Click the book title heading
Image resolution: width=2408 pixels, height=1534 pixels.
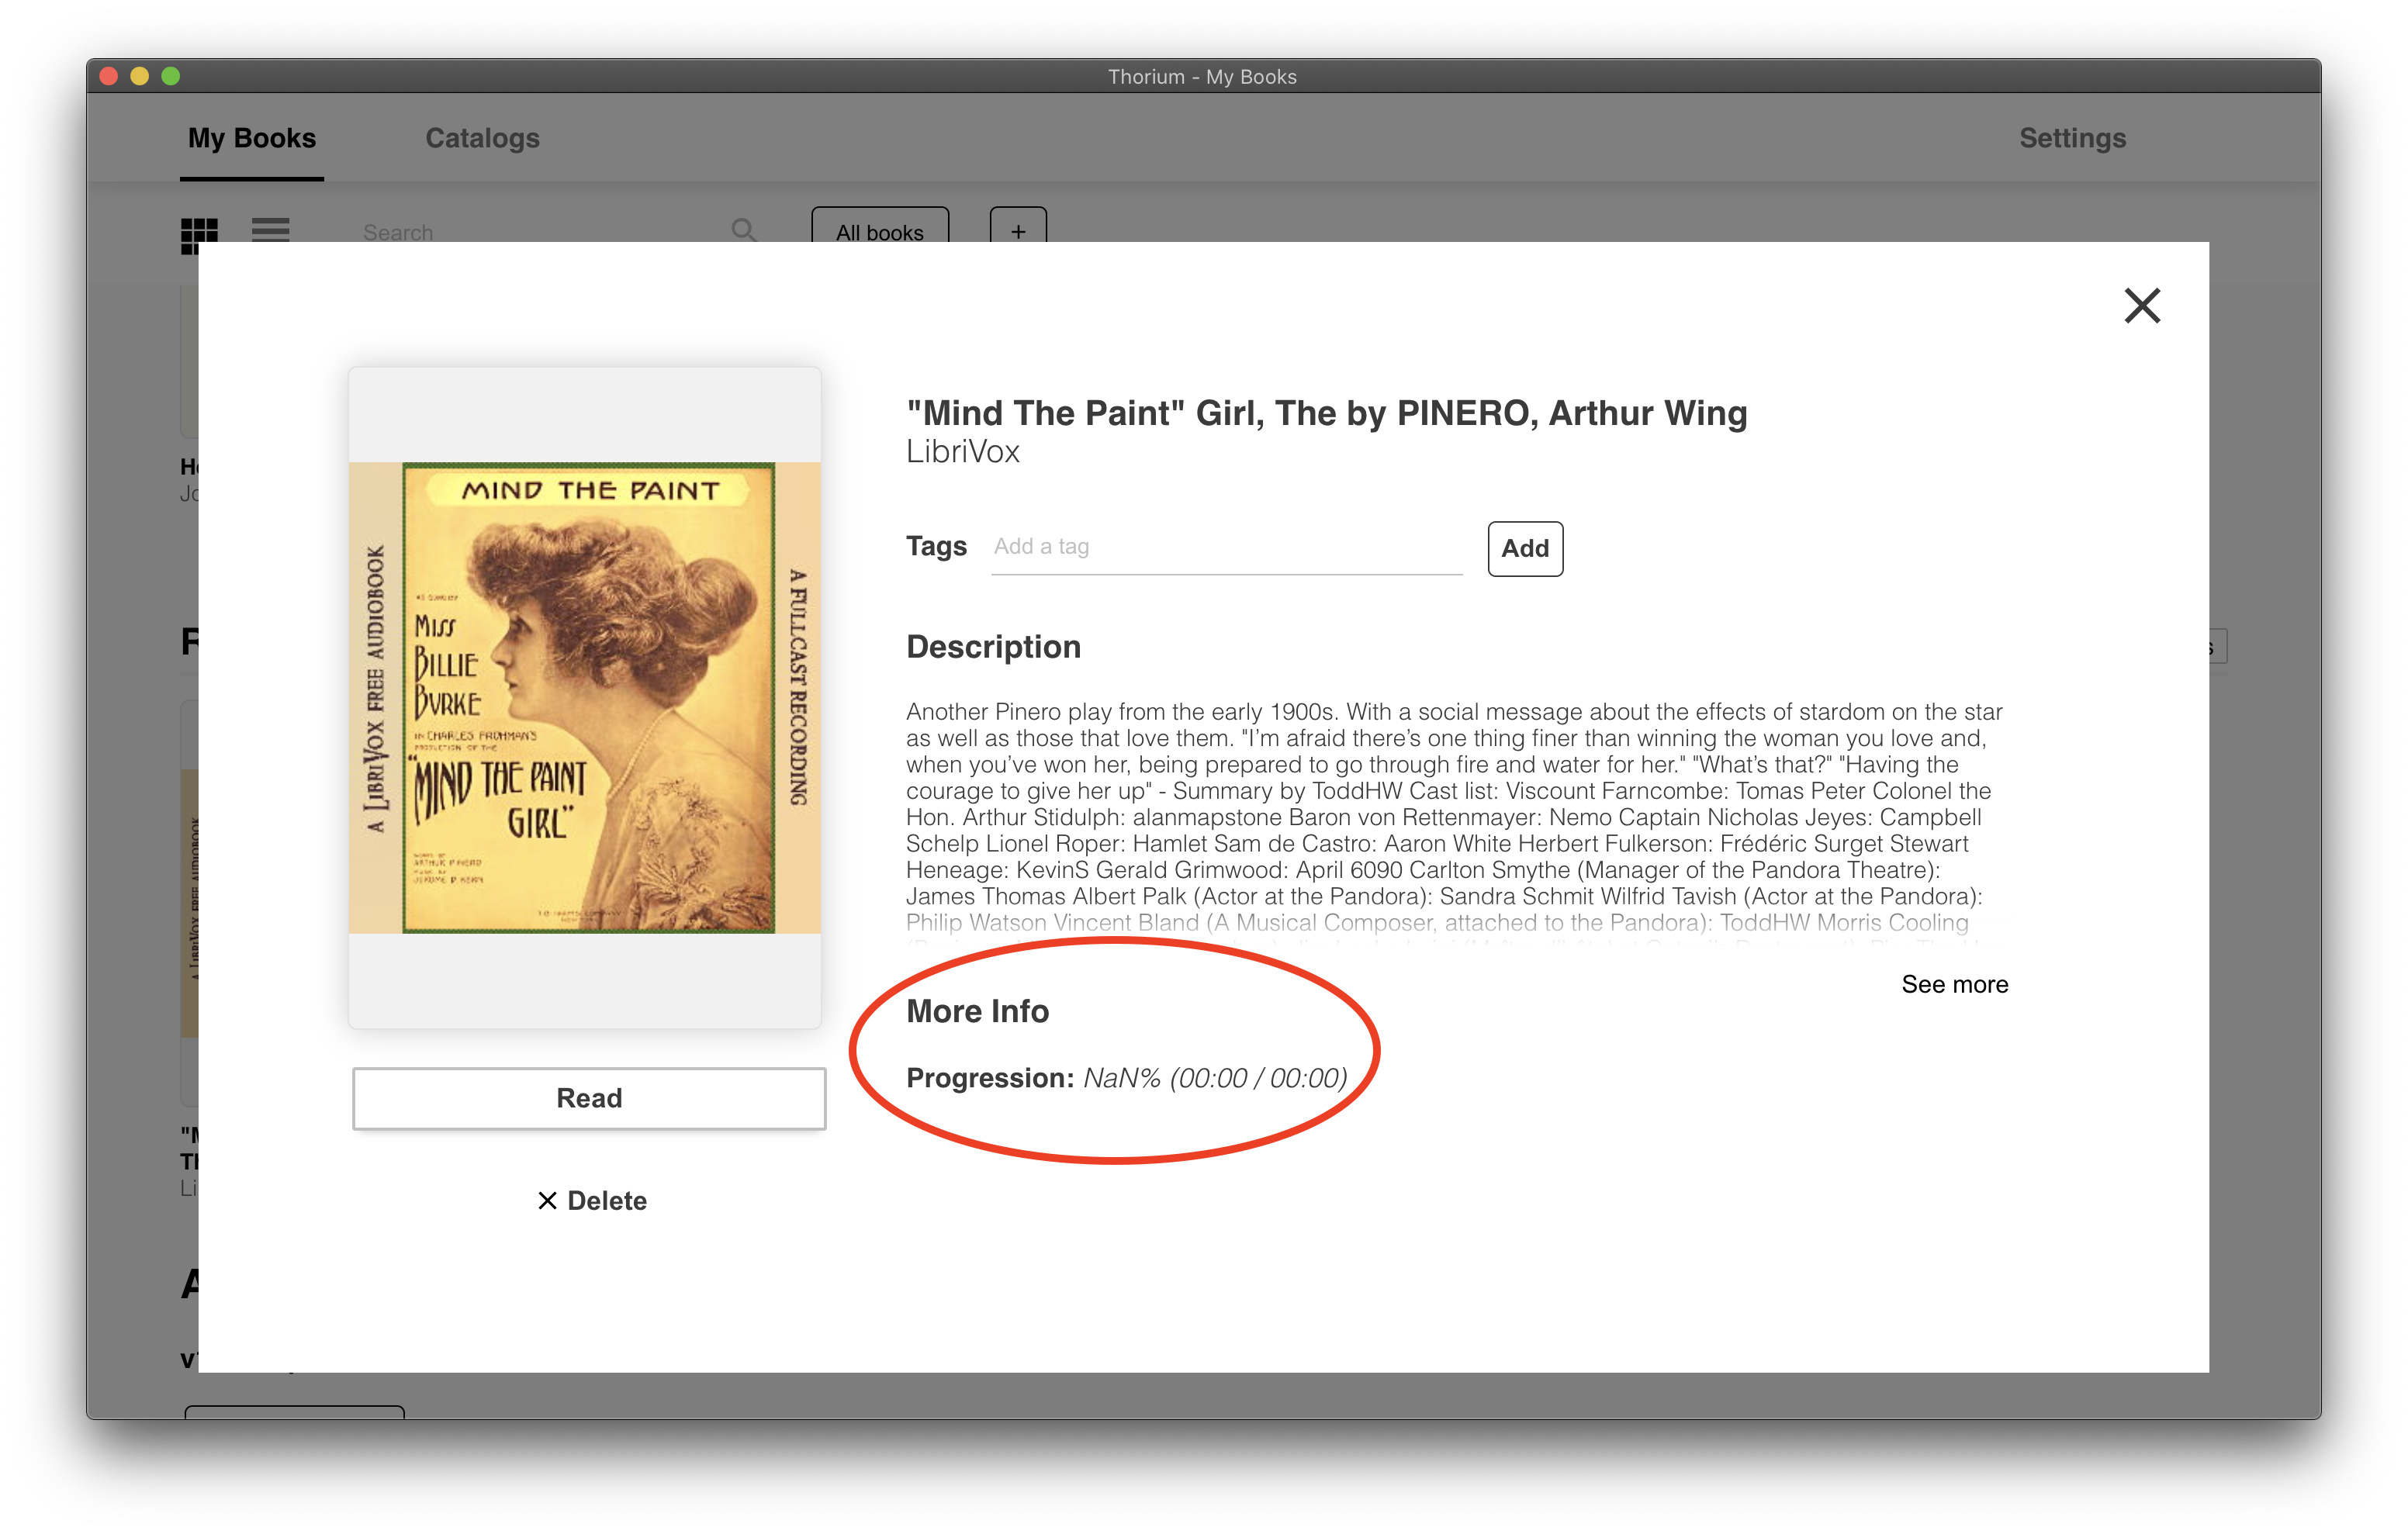point(1326,413)
